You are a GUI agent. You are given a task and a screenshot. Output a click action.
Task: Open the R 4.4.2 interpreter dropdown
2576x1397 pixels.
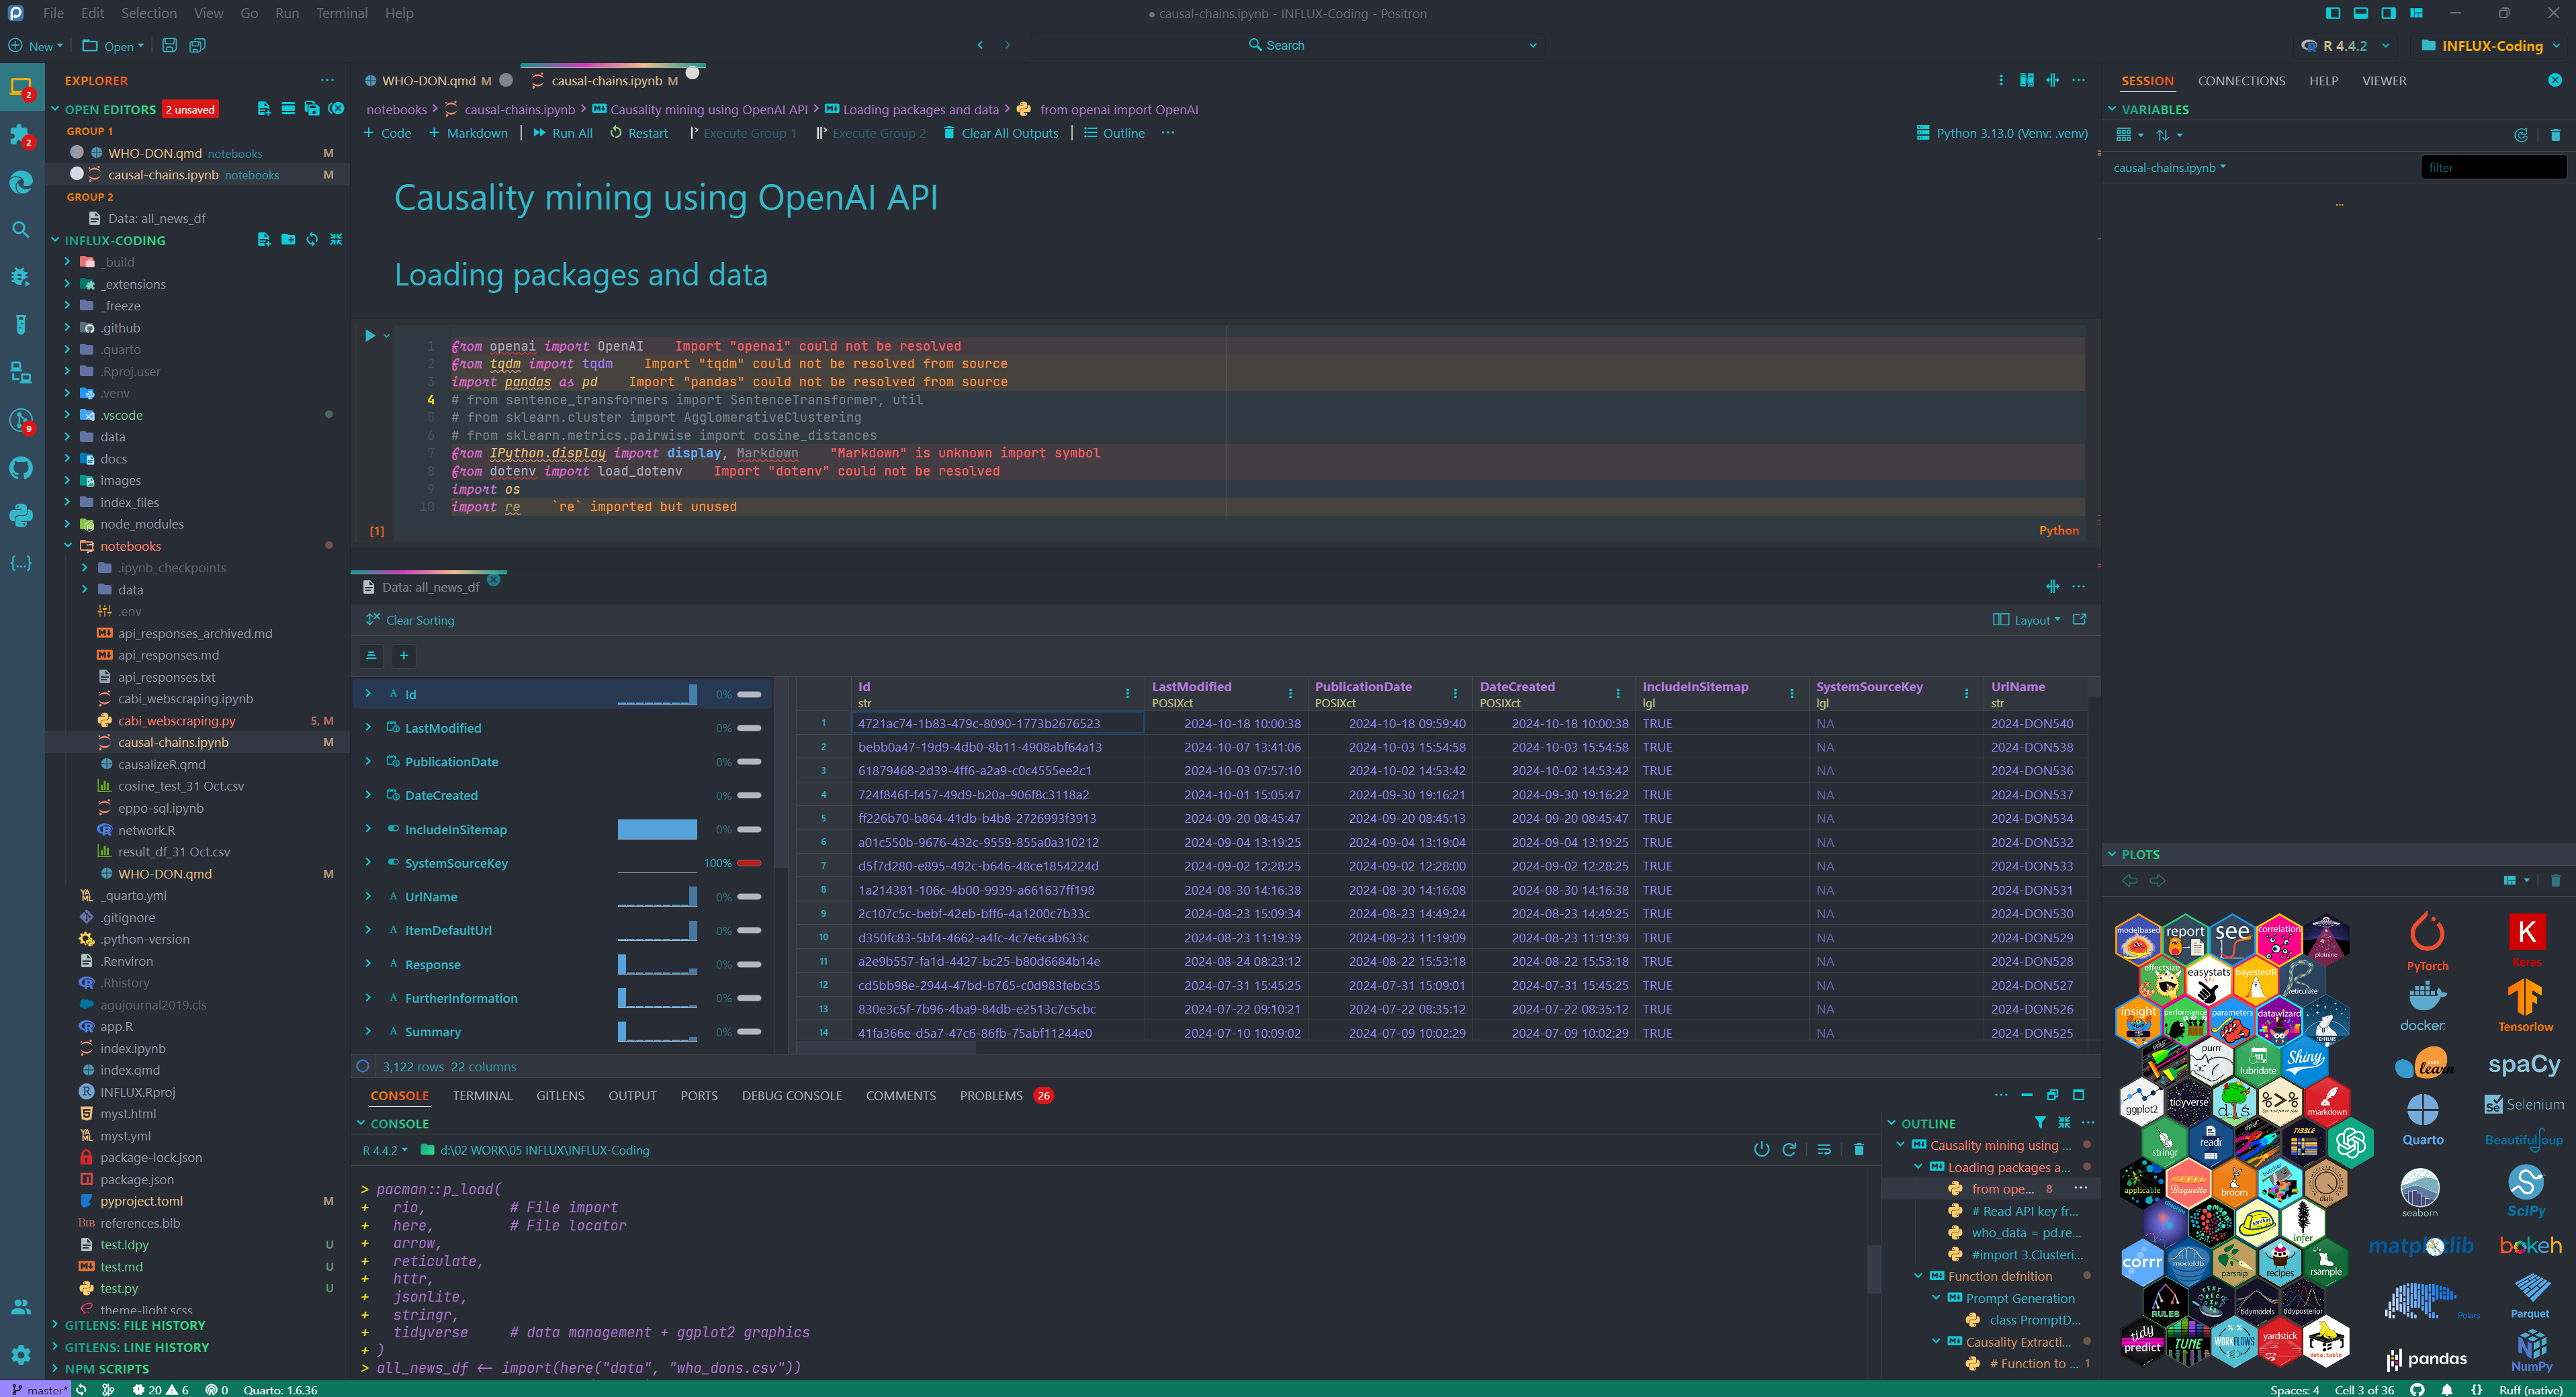click(2345, 46)
